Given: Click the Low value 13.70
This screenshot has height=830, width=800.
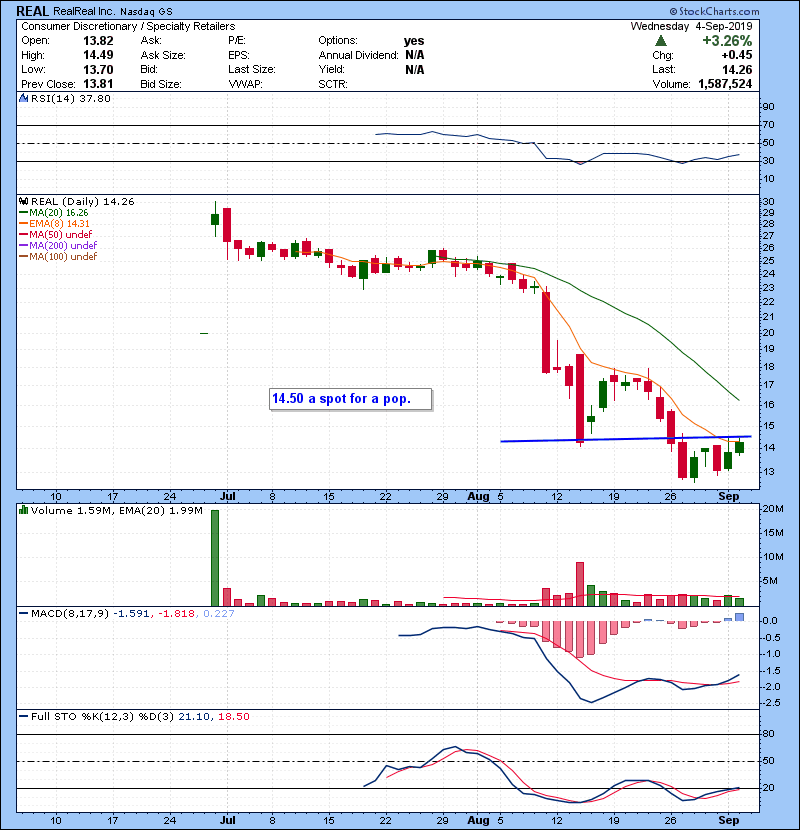Looking at the screenshot, I should coord(98,69).
